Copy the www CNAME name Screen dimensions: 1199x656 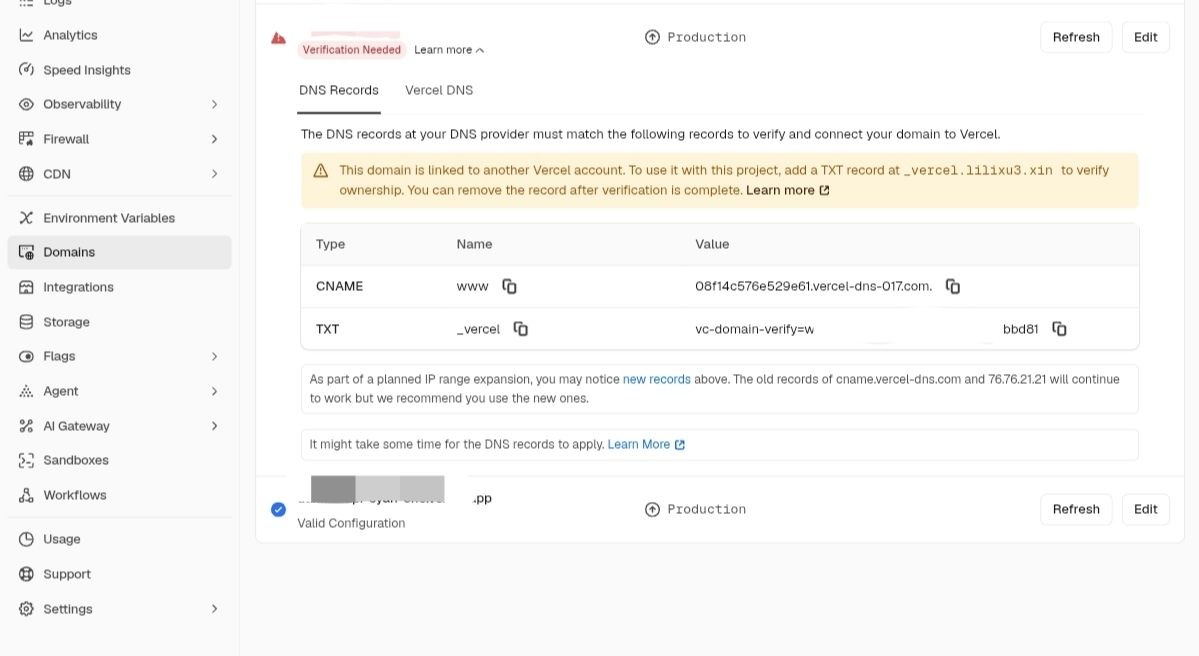(x=509, y=286)
